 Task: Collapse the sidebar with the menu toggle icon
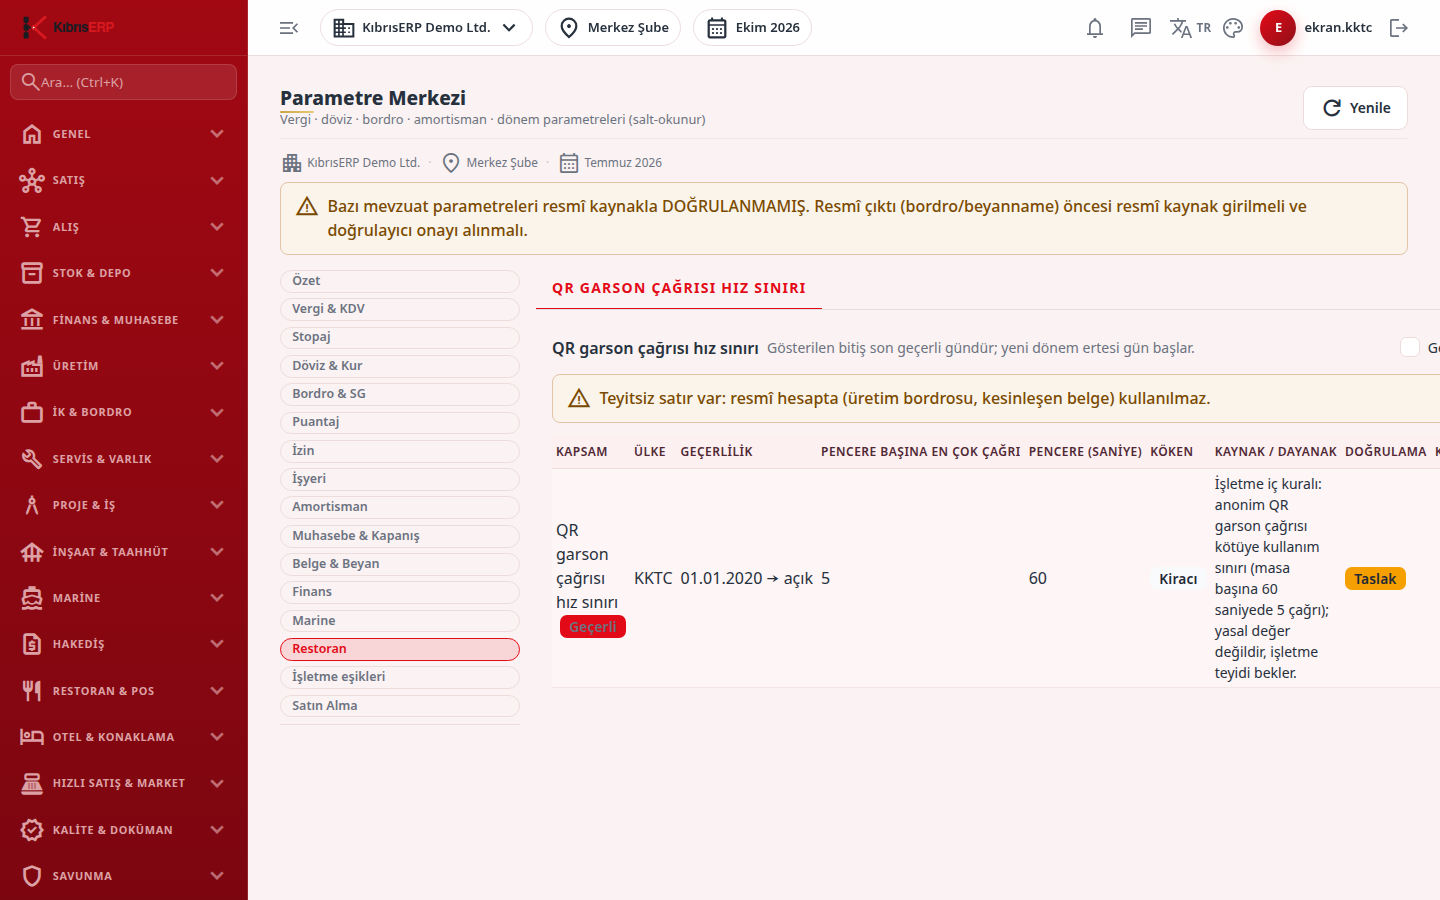[x=289, y=28]
